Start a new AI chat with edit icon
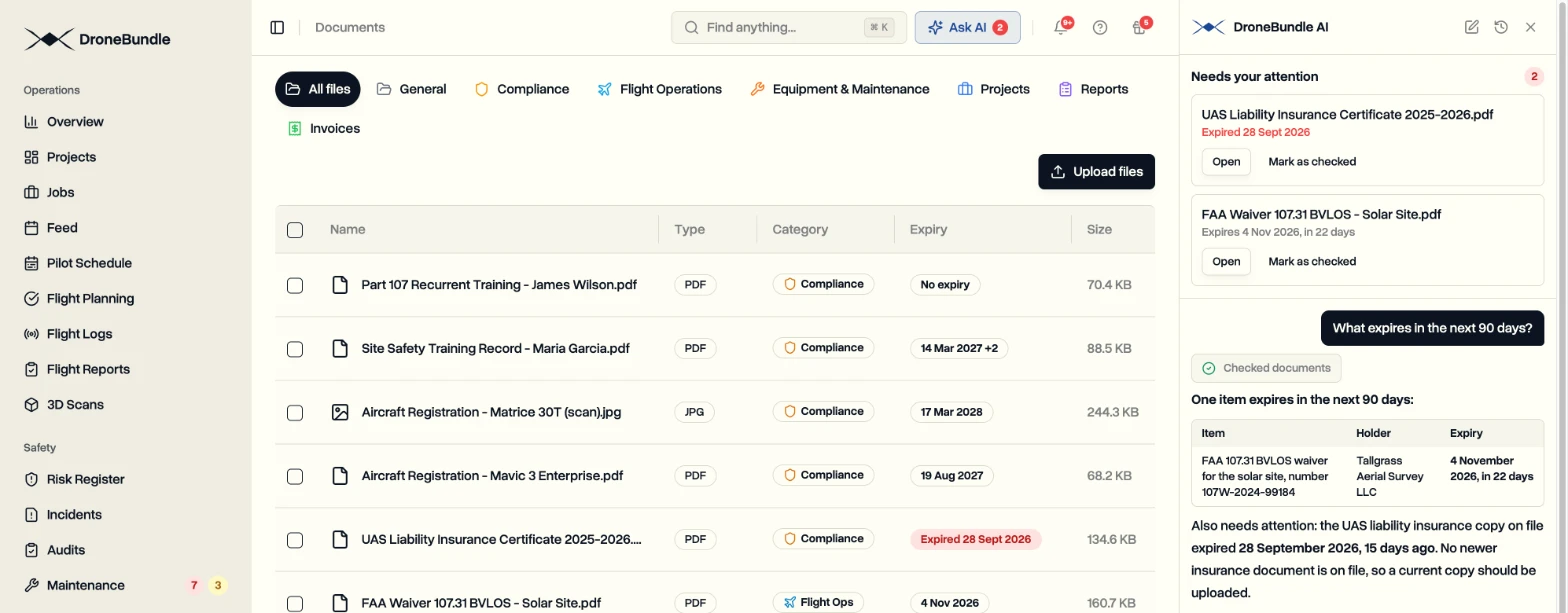1568x613 pixels. [x=1472, y=27]
